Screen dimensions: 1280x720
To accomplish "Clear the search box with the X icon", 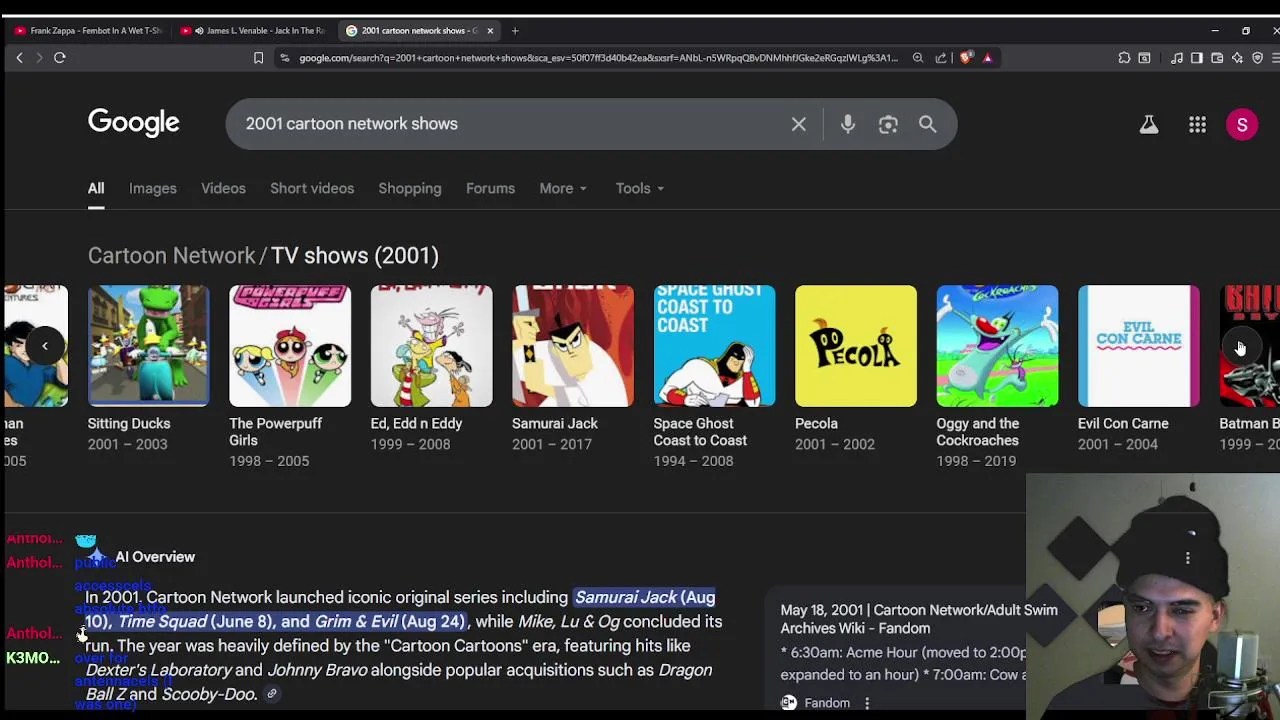I will click(x=798, y=124).
